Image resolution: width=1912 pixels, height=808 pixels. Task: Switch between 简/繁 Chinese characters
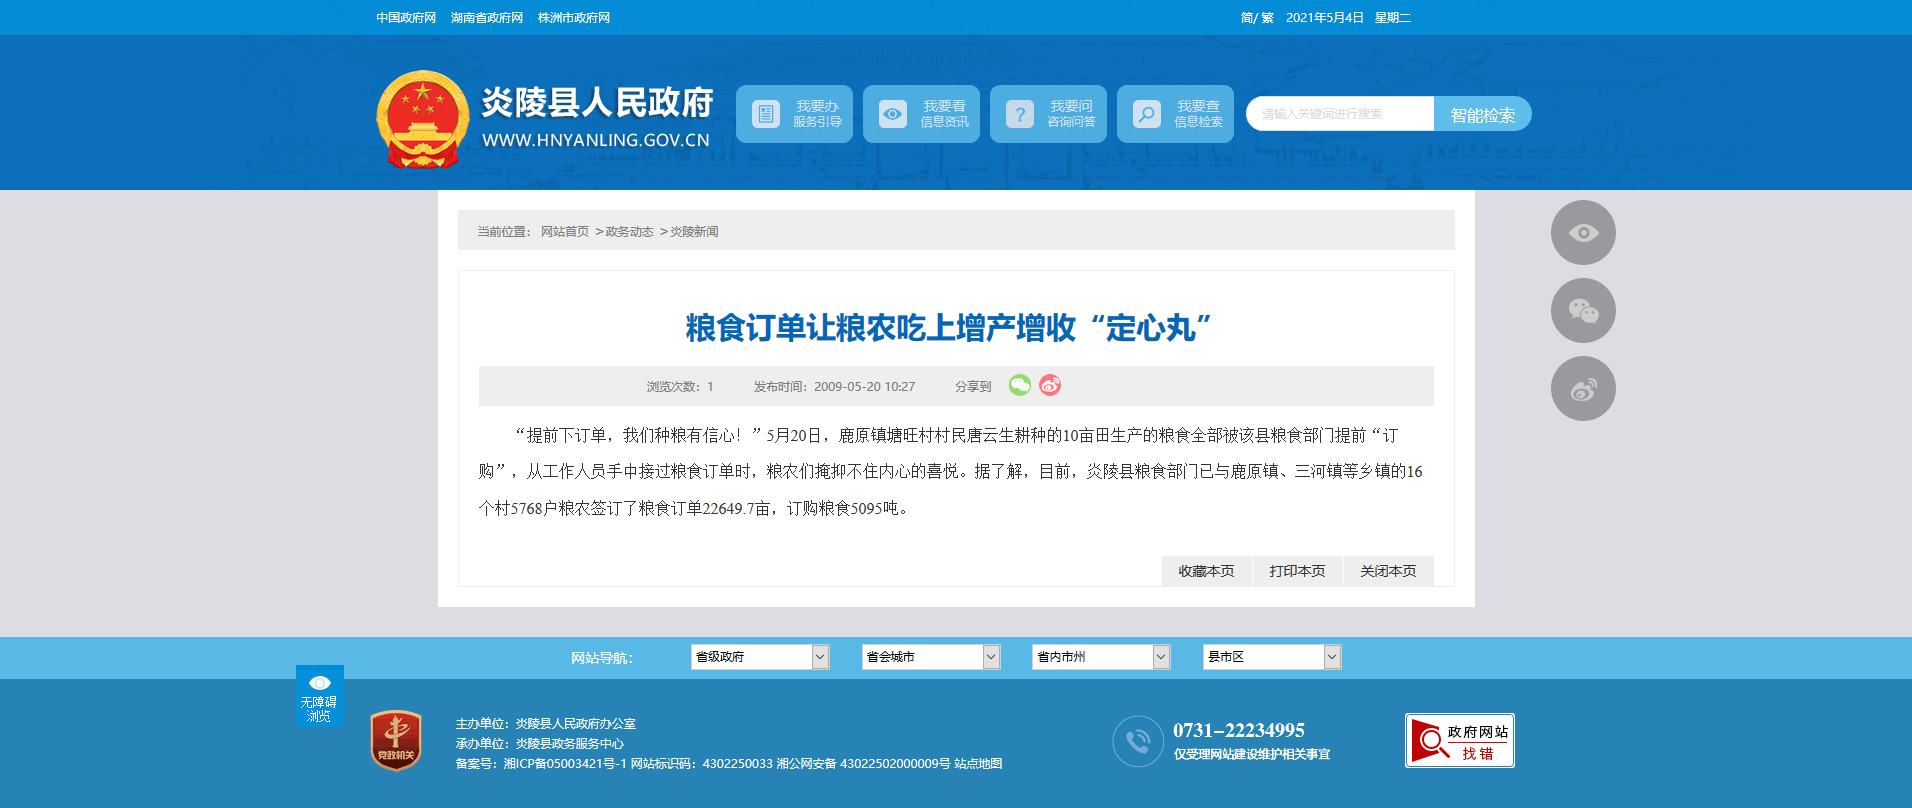(x=1256, y=18)
